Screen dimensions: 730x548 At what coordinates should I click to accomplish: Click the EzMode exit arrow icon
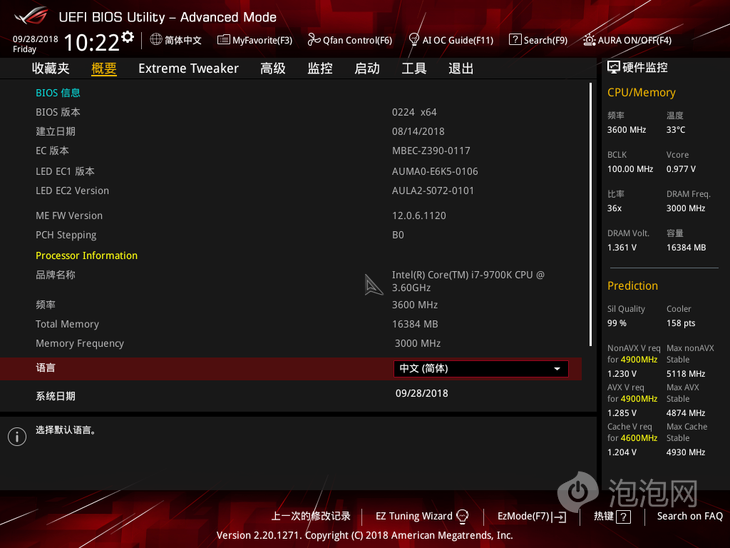[x=559, y=517]
